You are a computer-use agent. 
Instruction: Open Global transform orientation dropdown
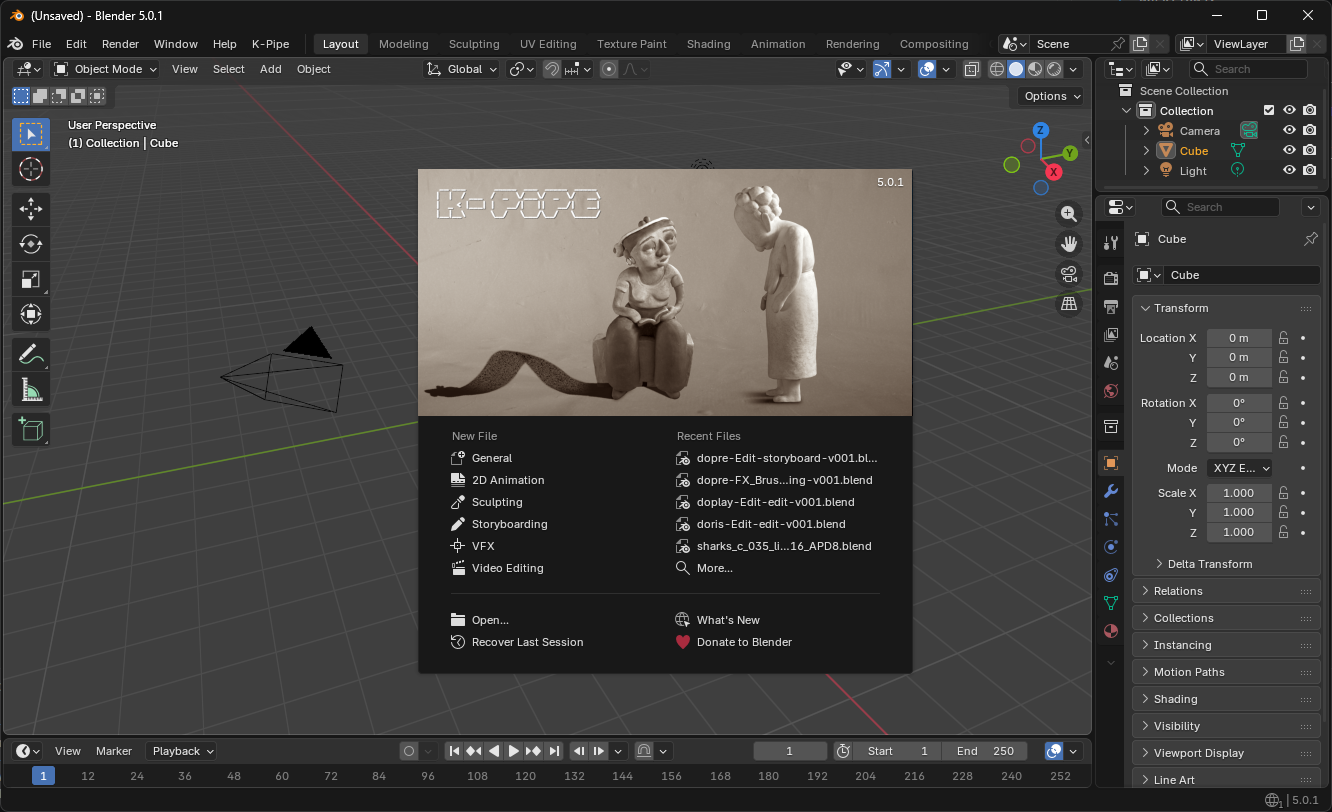click(462, 69)
